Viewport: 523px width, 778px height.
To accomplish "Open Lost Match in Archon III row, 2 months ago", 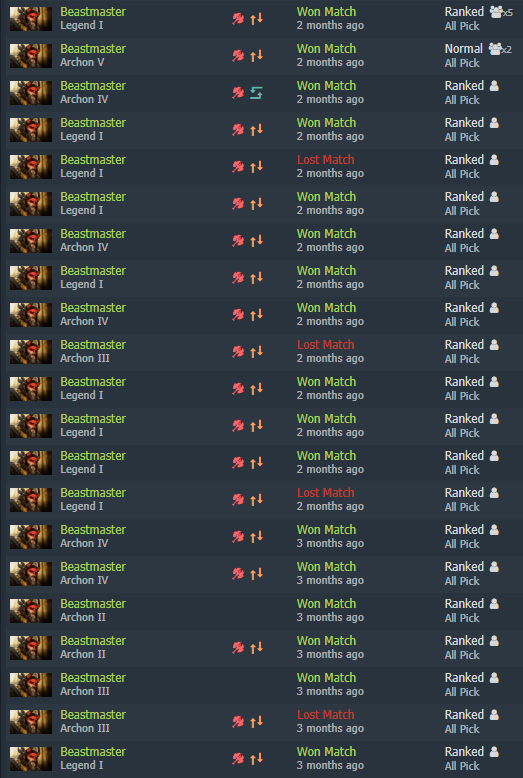I will (326, 344).
